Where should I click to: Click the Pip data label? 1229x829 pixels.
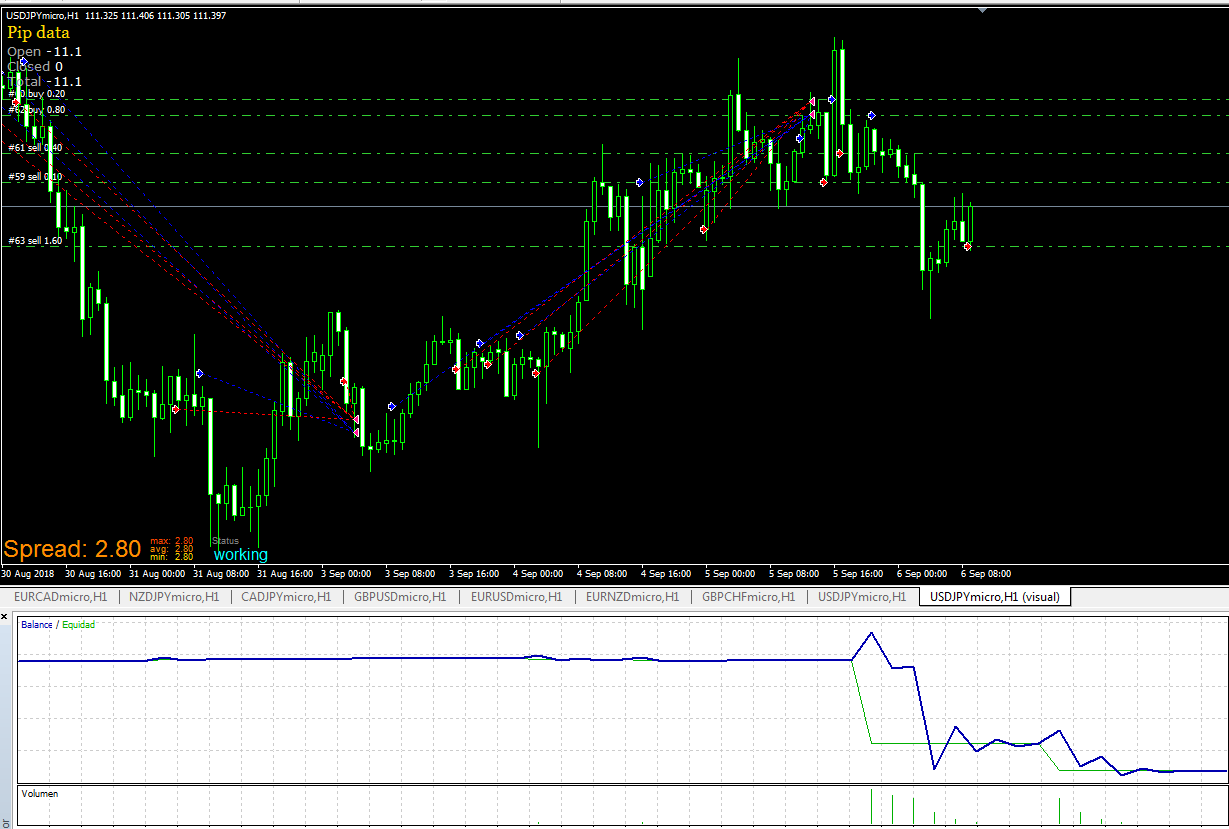38,33
